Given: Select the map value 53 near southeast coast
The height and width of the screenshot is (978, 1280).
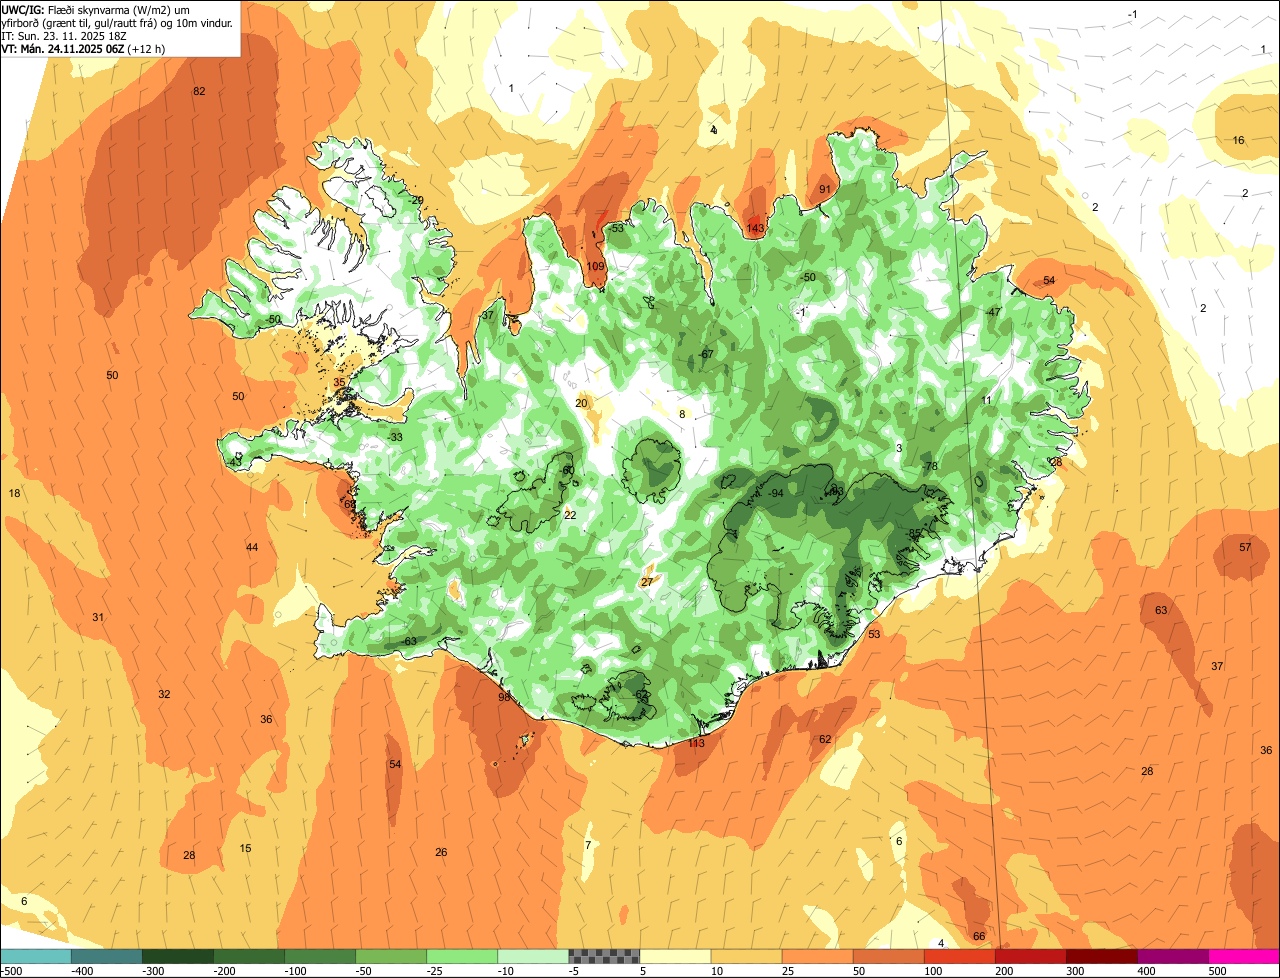Looking at the screenshot, I should point(874,634).
